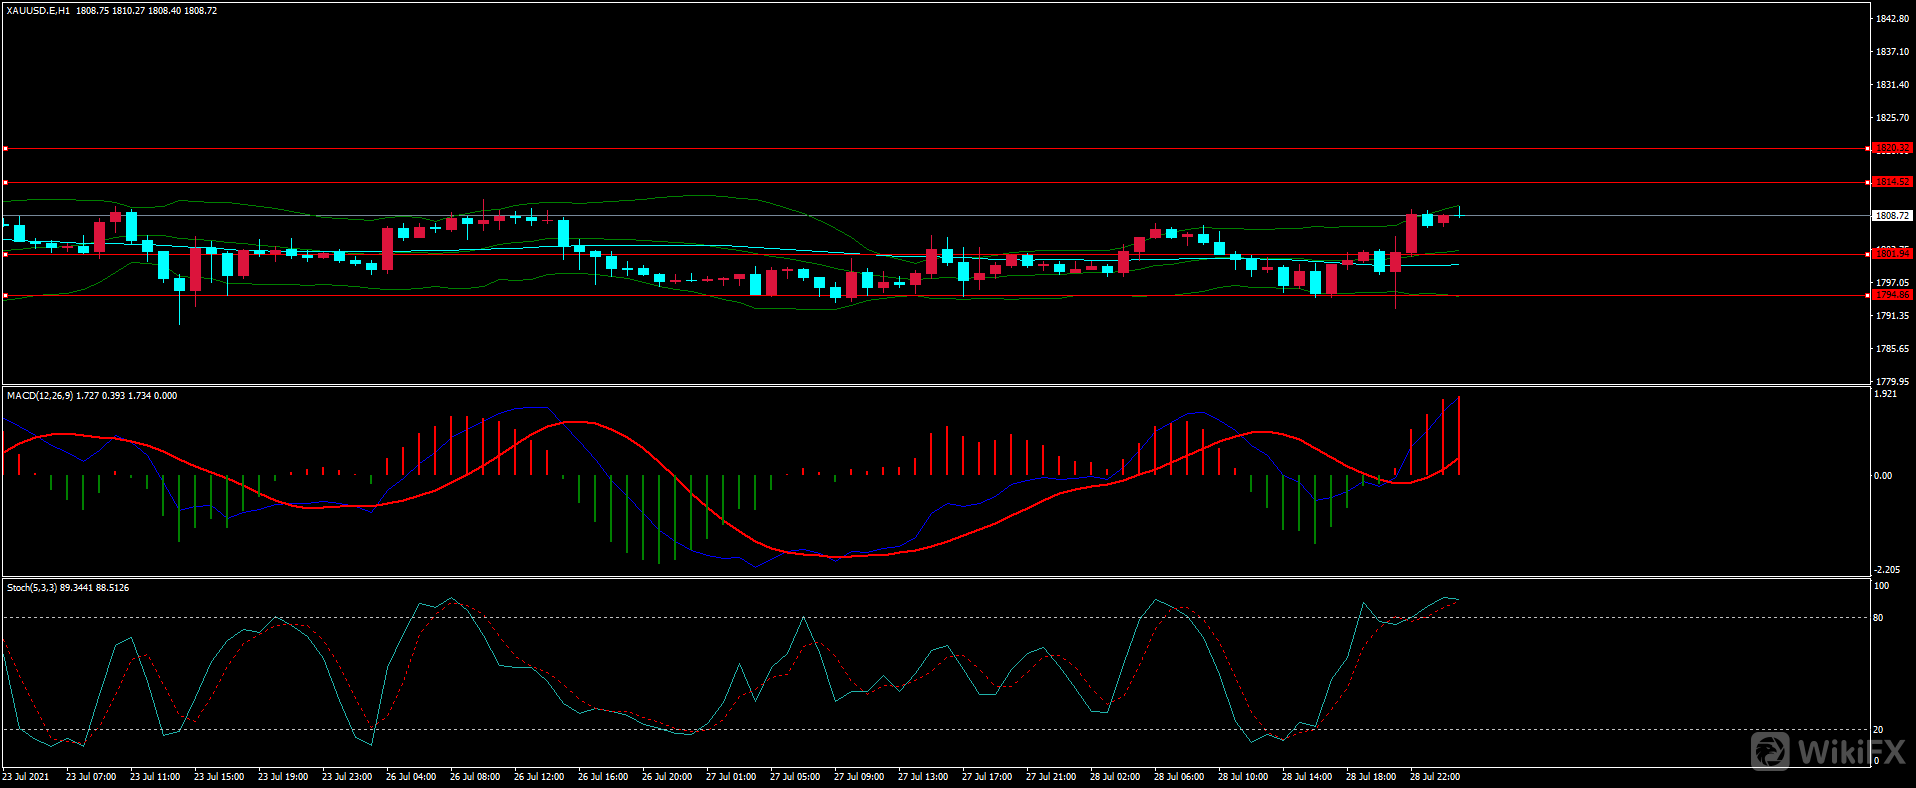Click the Stoch(5,3,3) indicator label

(x=32, y=588)
